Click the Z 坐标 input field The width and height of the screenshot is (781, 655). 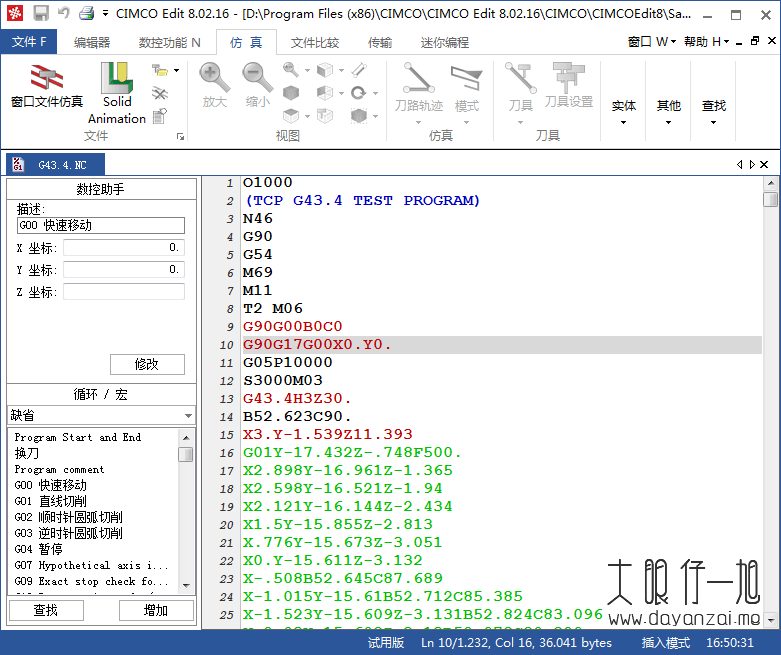tap(124, 291)
